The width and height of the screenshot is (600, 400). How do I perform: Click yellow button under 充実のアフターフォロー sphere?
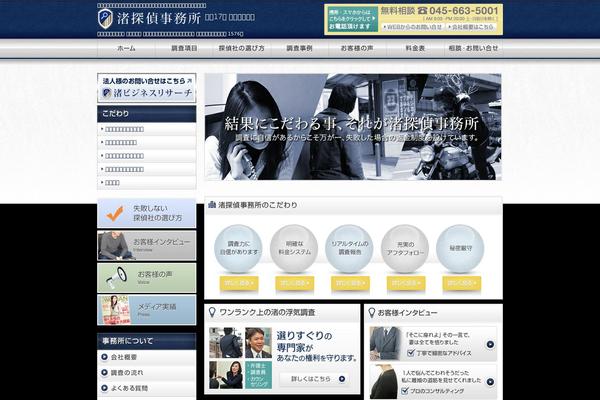tap(406, 283)
